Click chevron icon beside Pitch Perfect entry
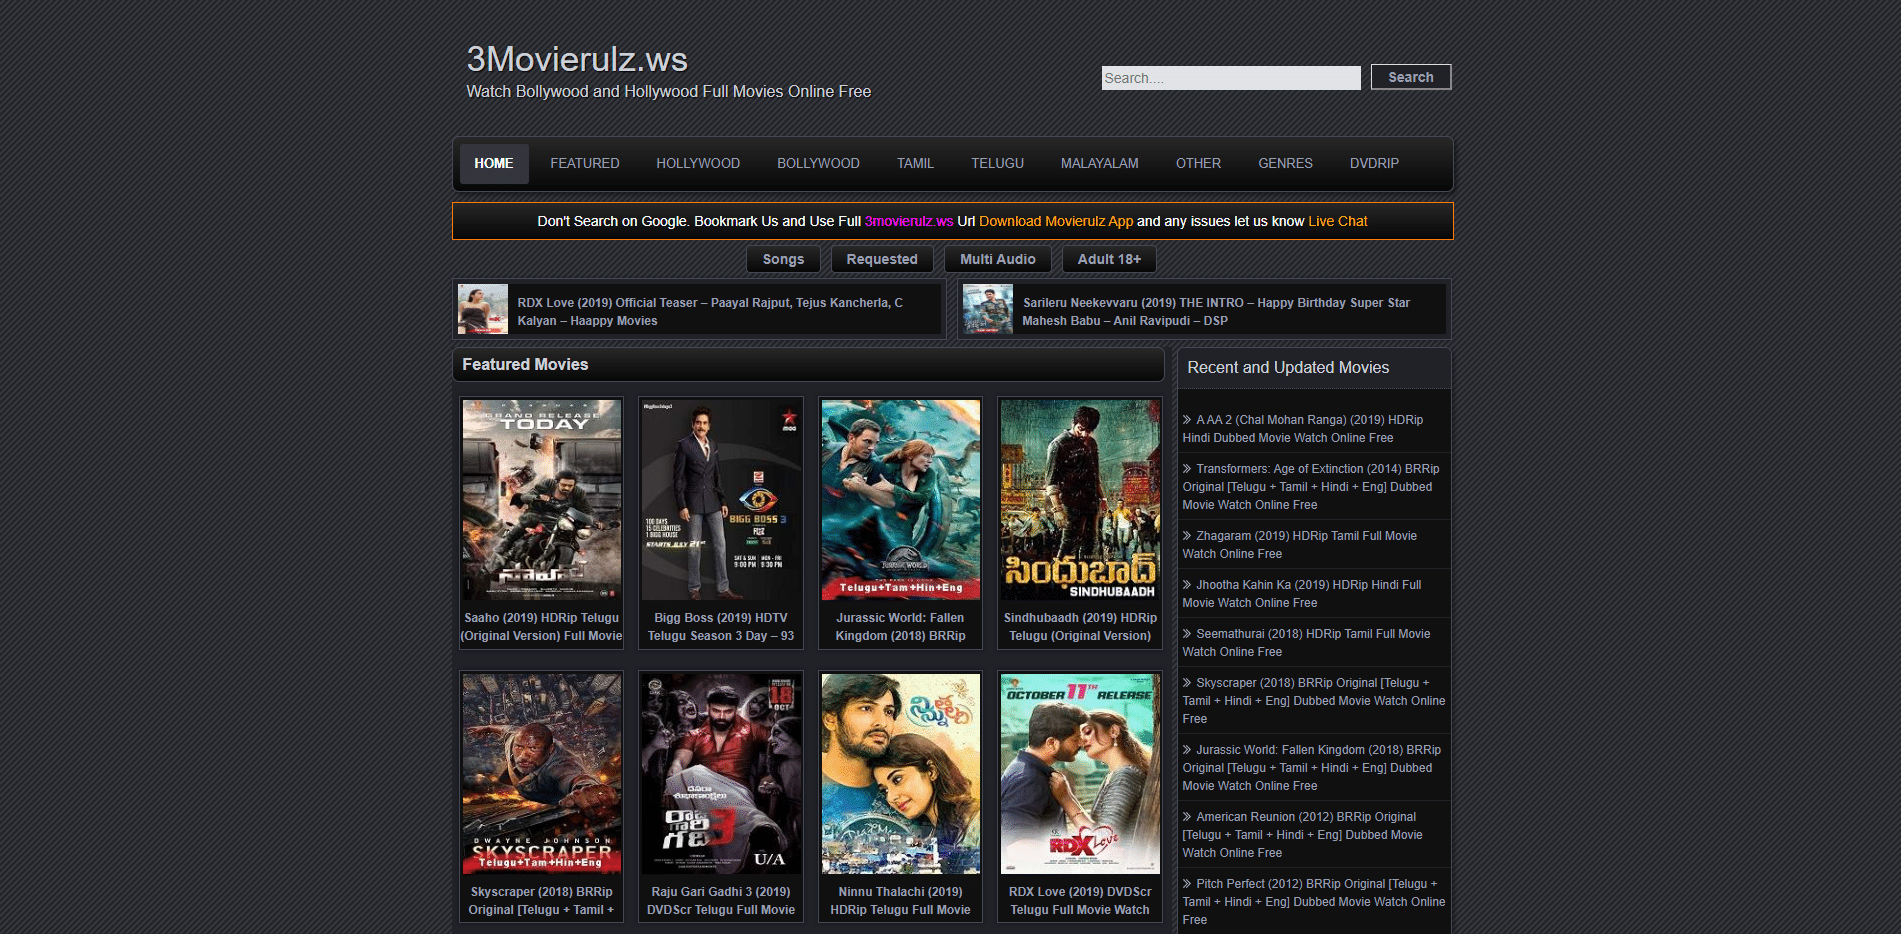The image size is (1901, 934). [1187, 884]
